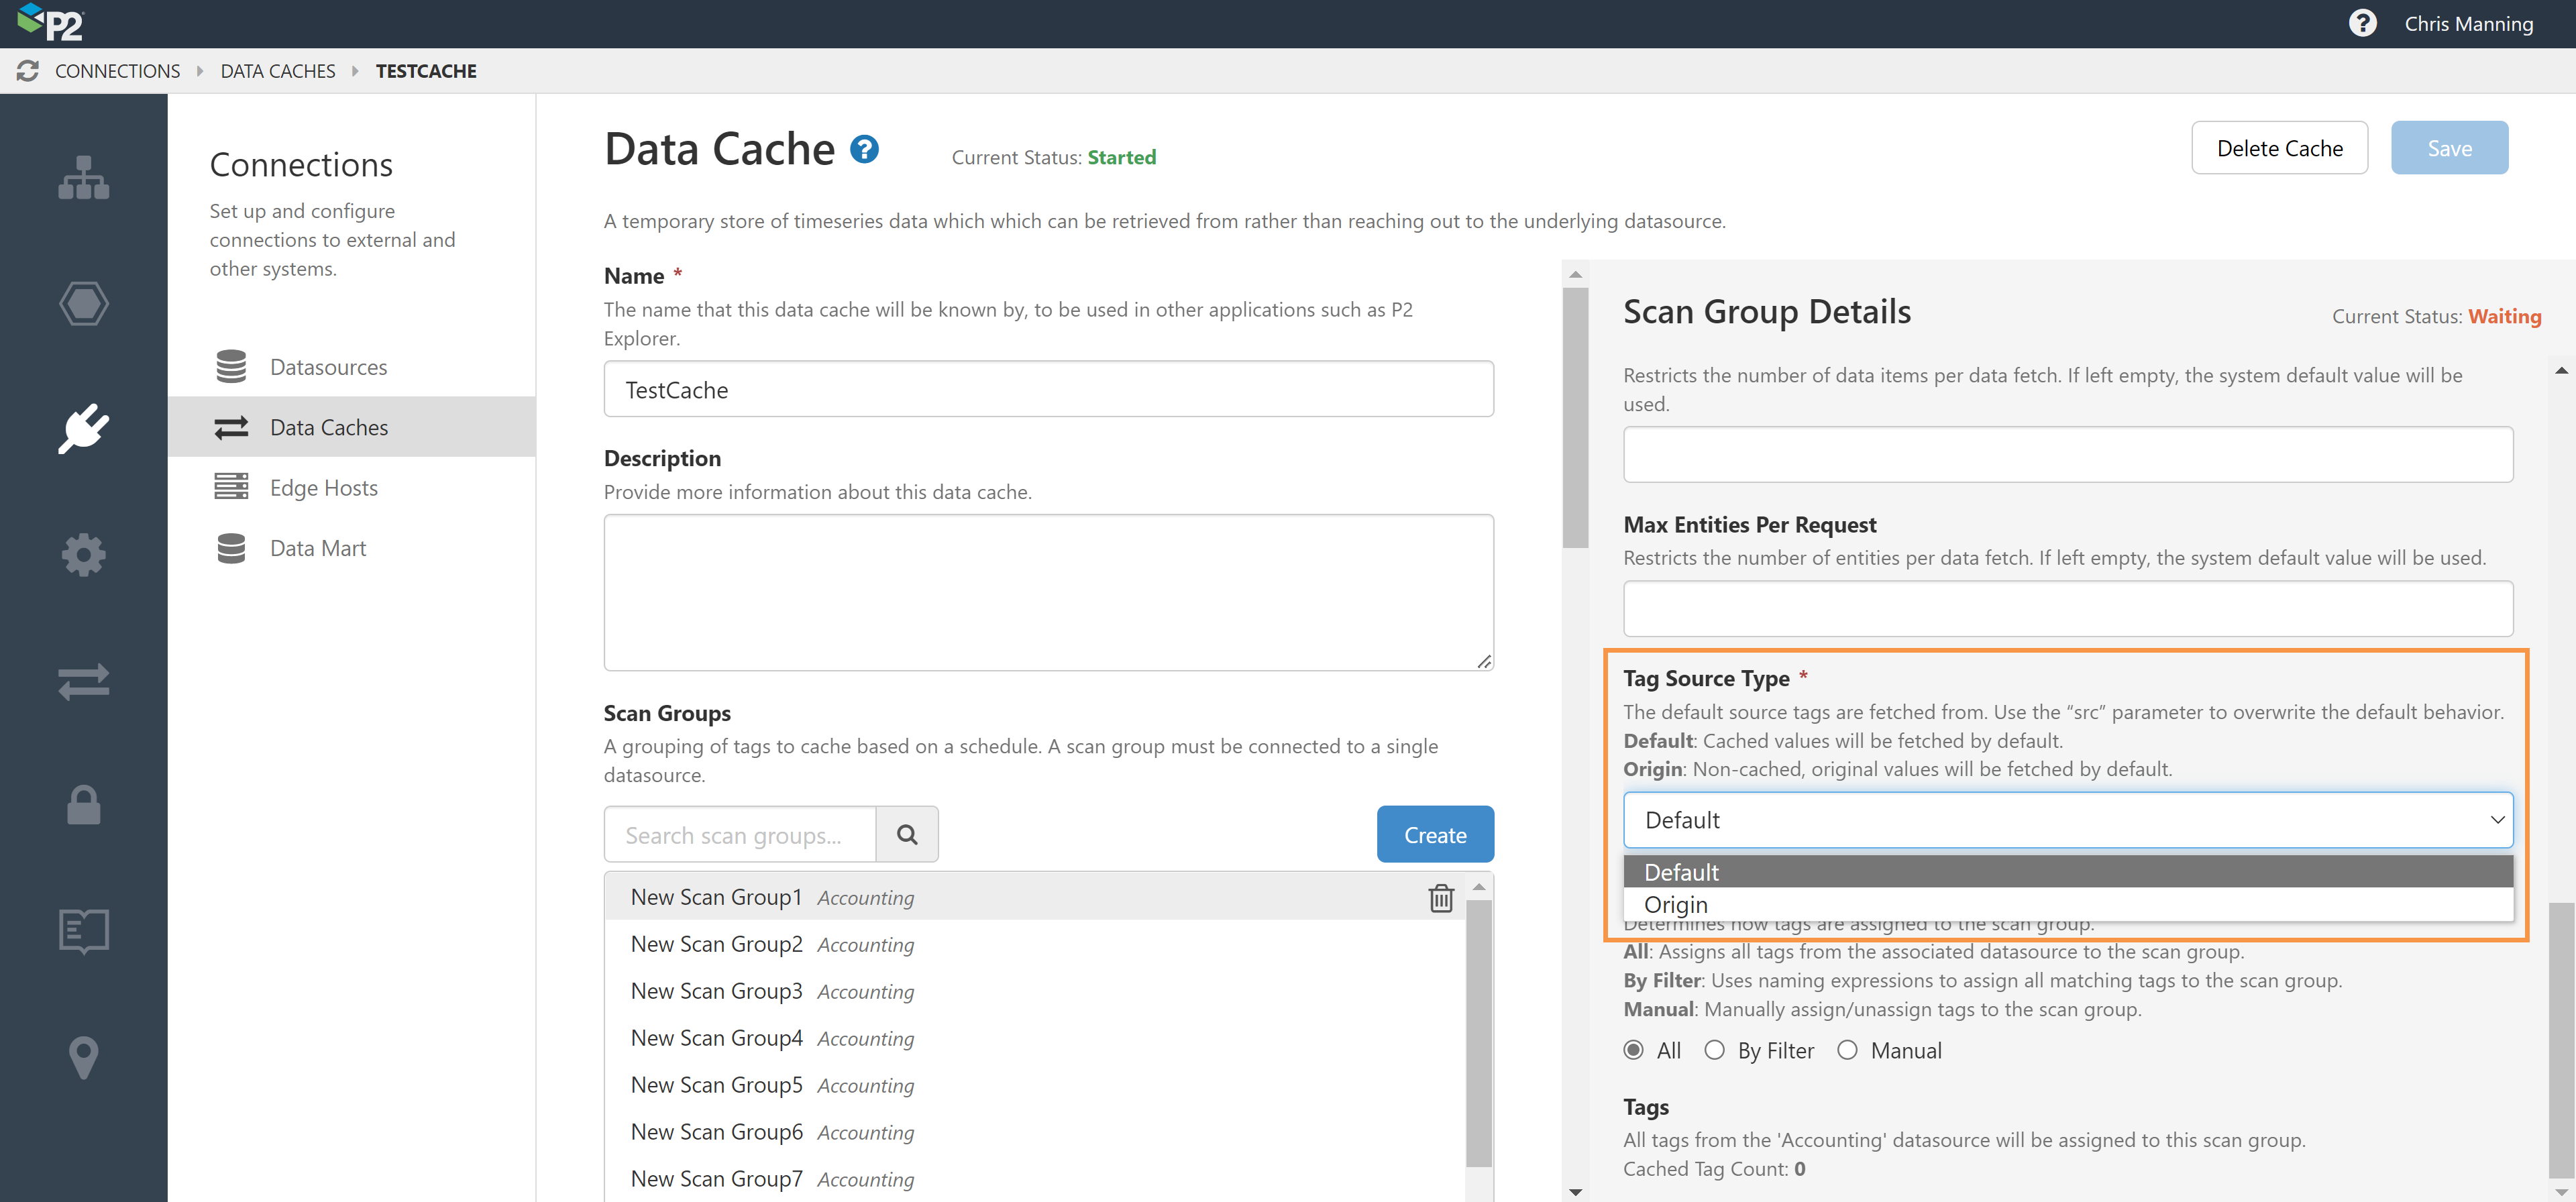Open the hexagon icon section in sidebar
This screenshot has height=1202, width=2576.
[83, 304]
